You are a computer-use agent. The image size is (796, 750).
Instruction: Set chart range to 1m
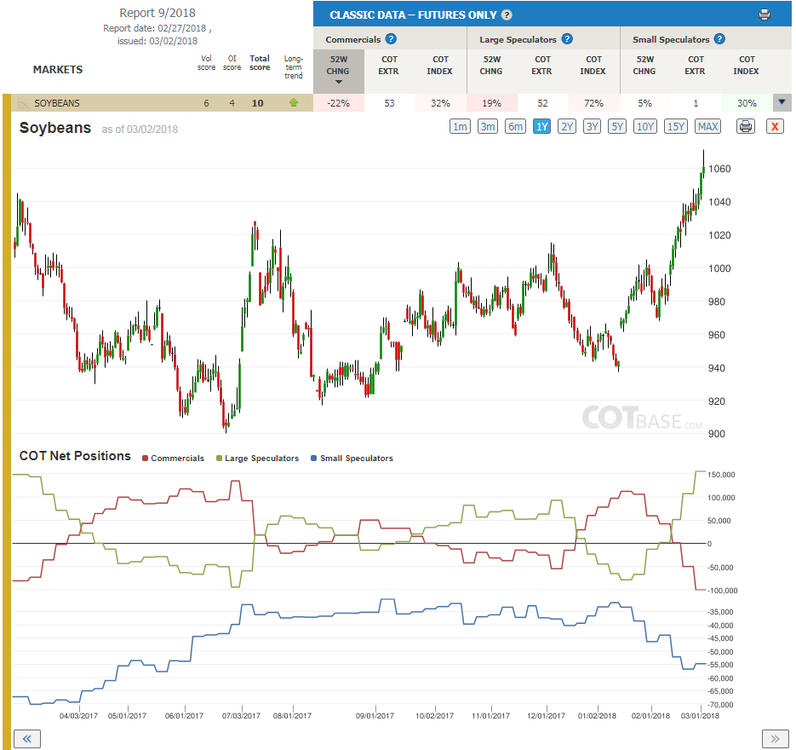[460, 126]
